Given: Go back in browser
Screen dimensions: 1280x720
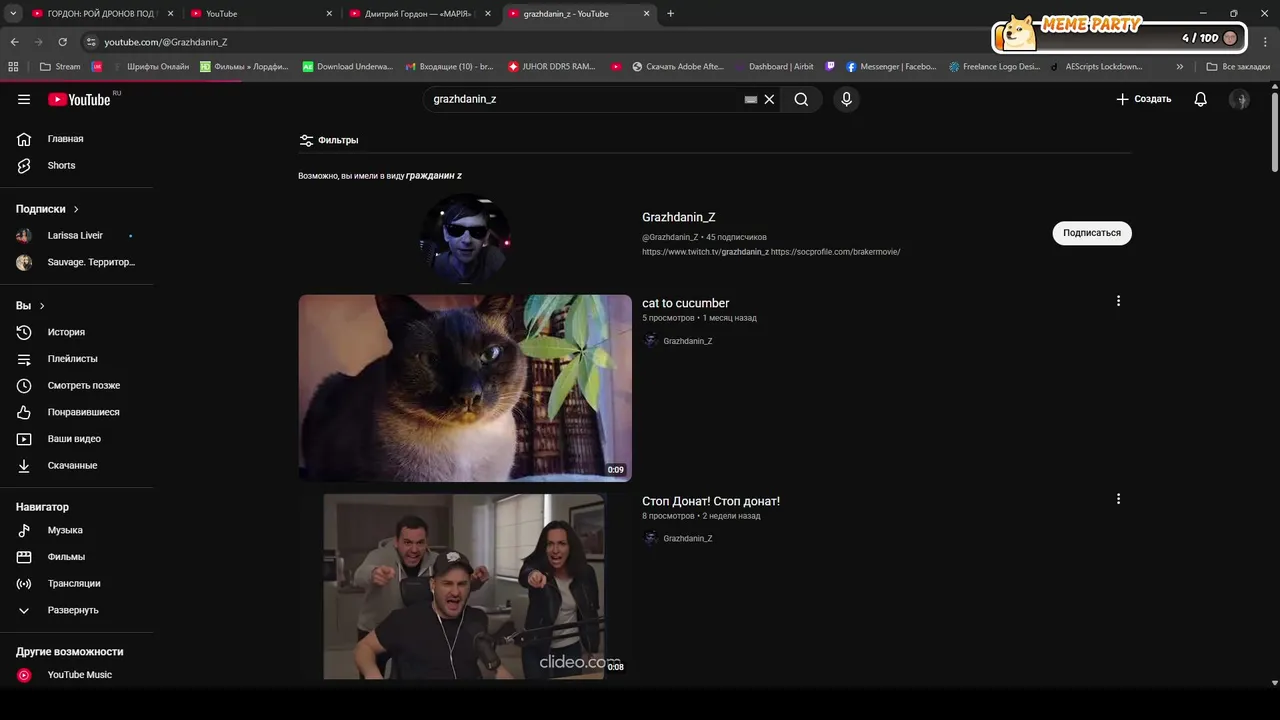Looking at the screenshot, I should 14,42.
